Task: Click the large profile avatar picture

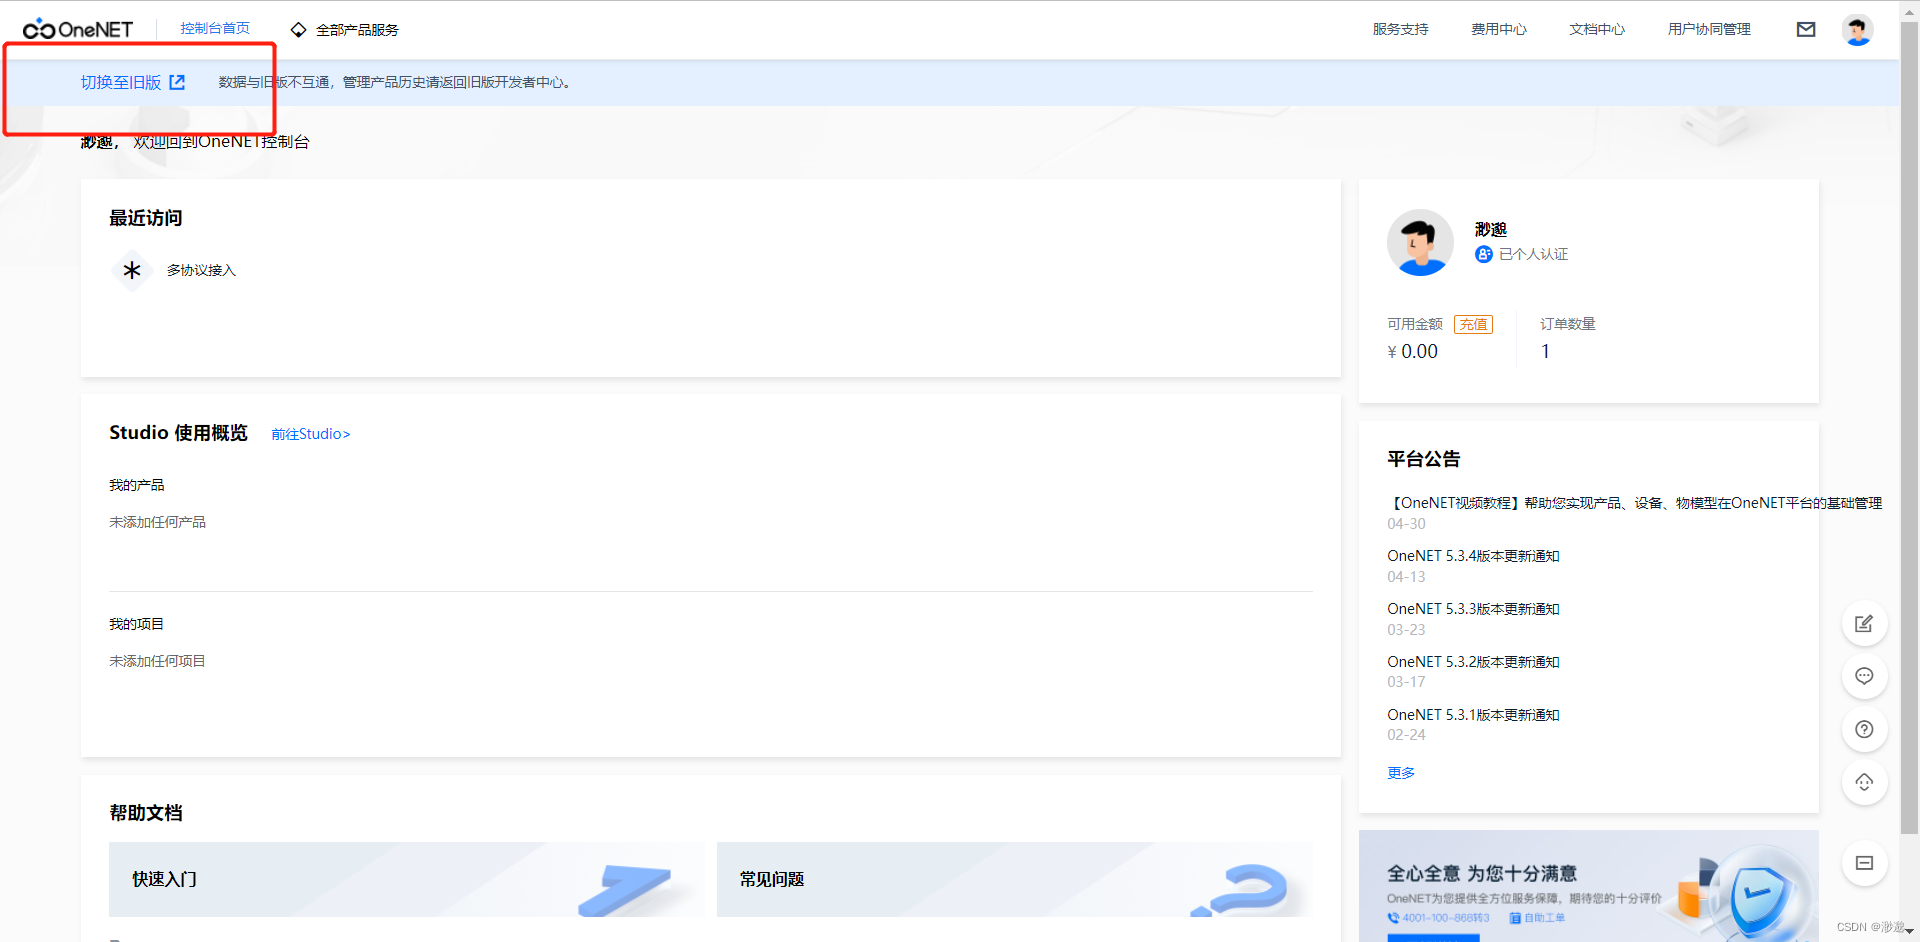Action: (1420, 242)
